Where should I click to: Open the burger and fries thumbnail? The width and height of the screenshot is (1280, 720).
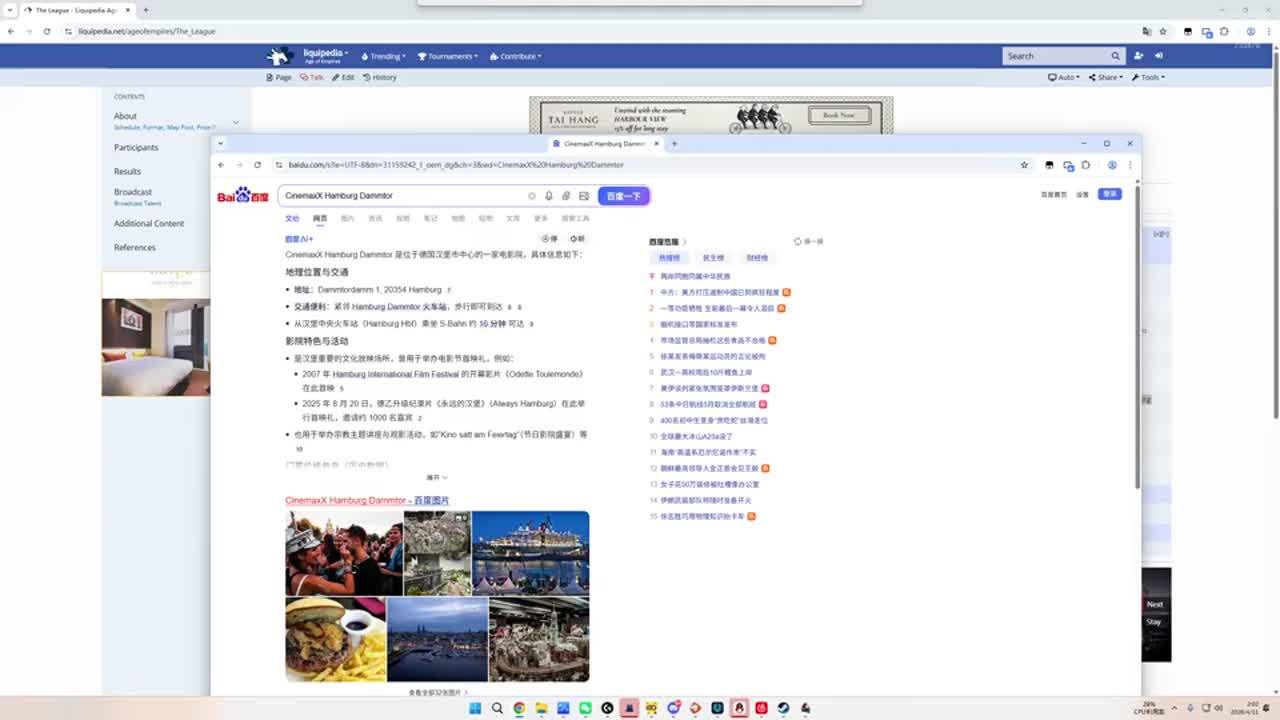pyautogui.click(x=335, y=640)
